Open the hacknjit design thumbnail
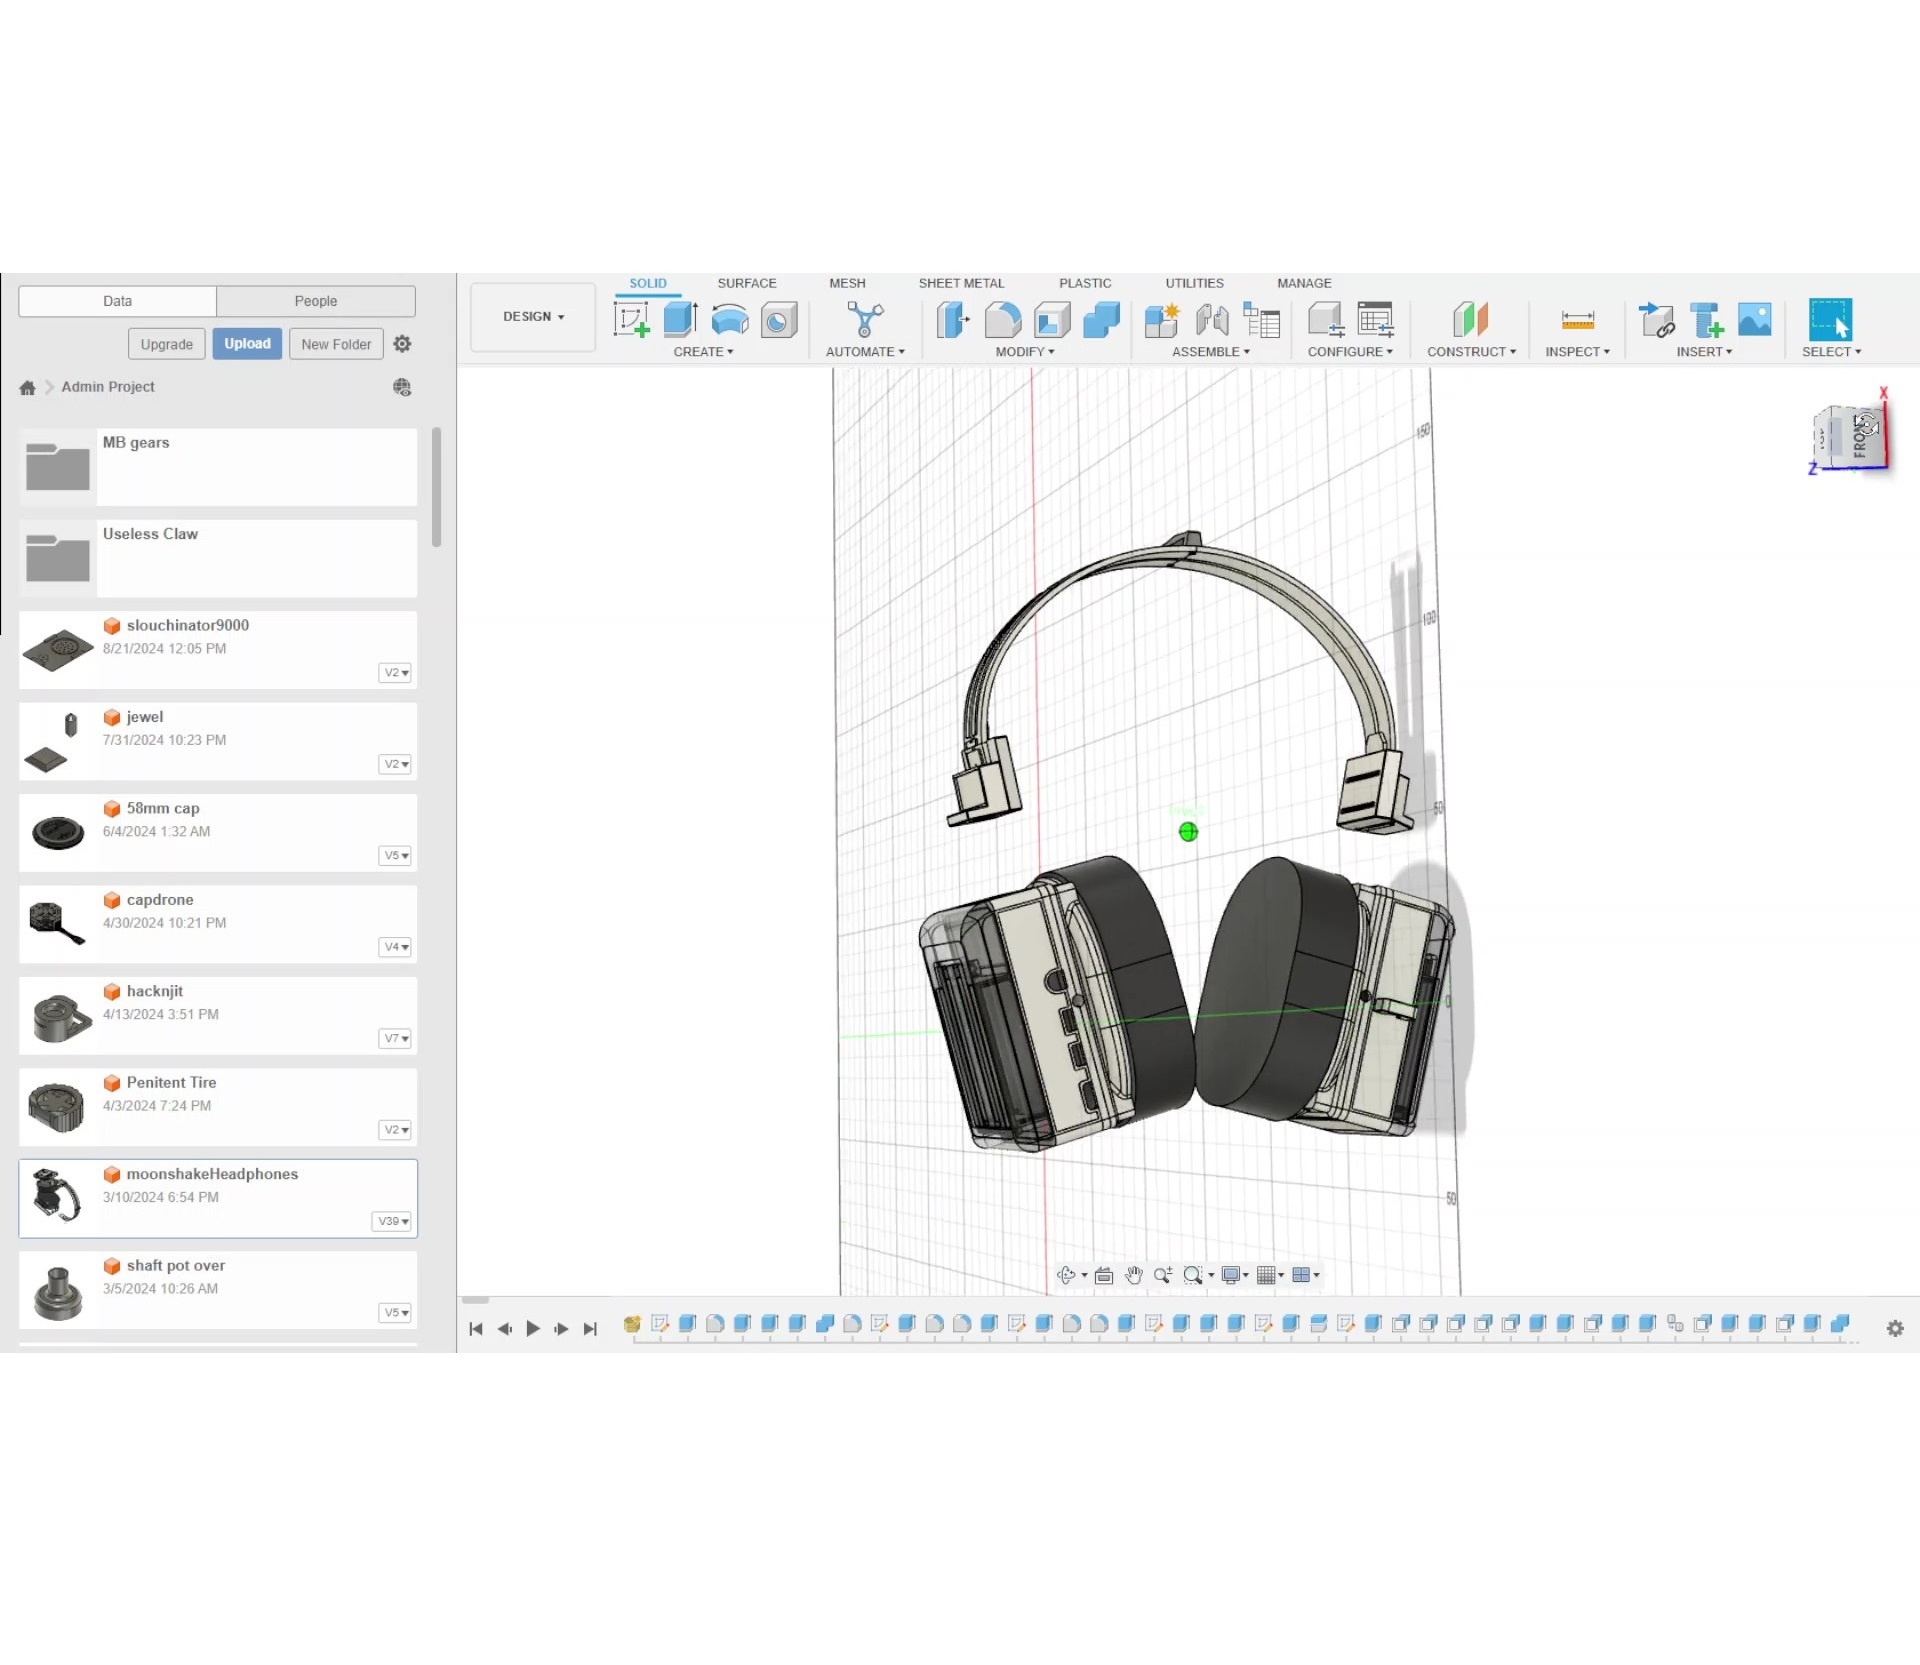1920x1665 pixels. tap(58, 1016)
